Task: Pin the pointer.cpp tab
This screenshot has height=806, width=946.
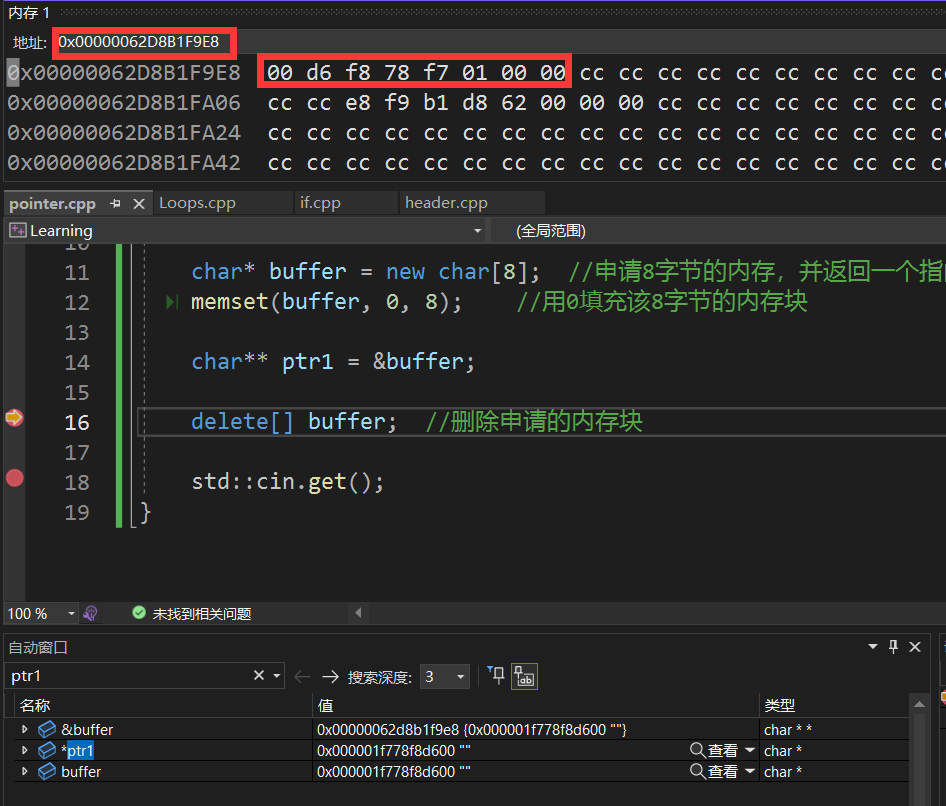Action: (115, 204)
